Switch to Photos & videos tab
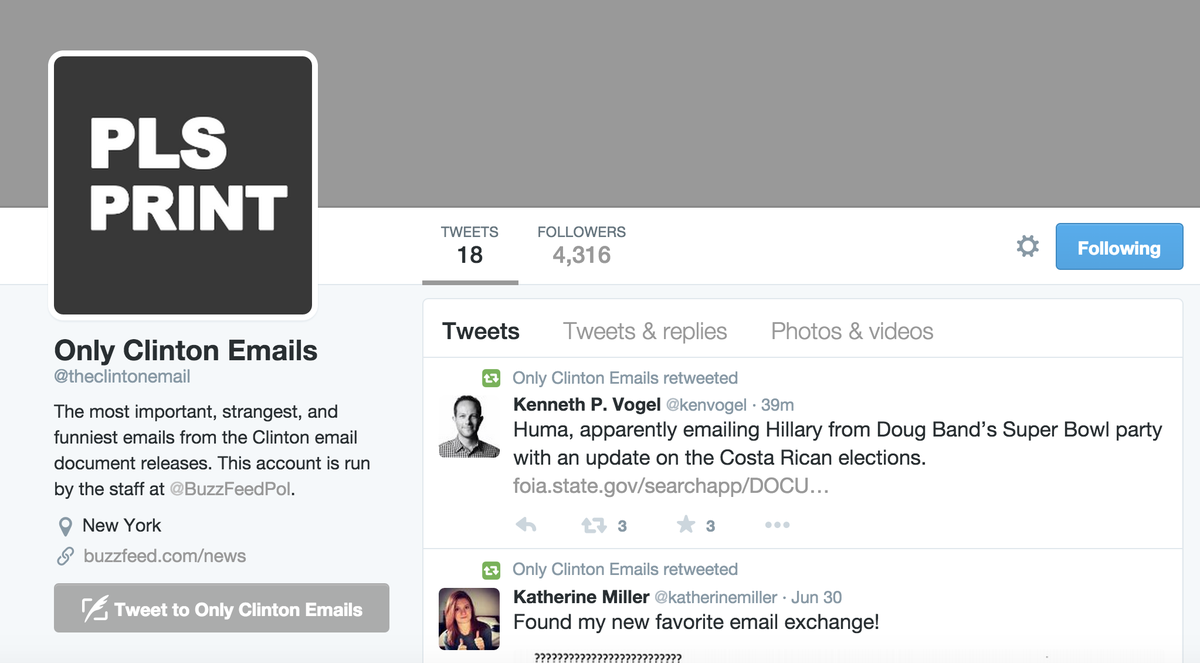The width and height of the screenshot is (1200, 663). point(852,331)
